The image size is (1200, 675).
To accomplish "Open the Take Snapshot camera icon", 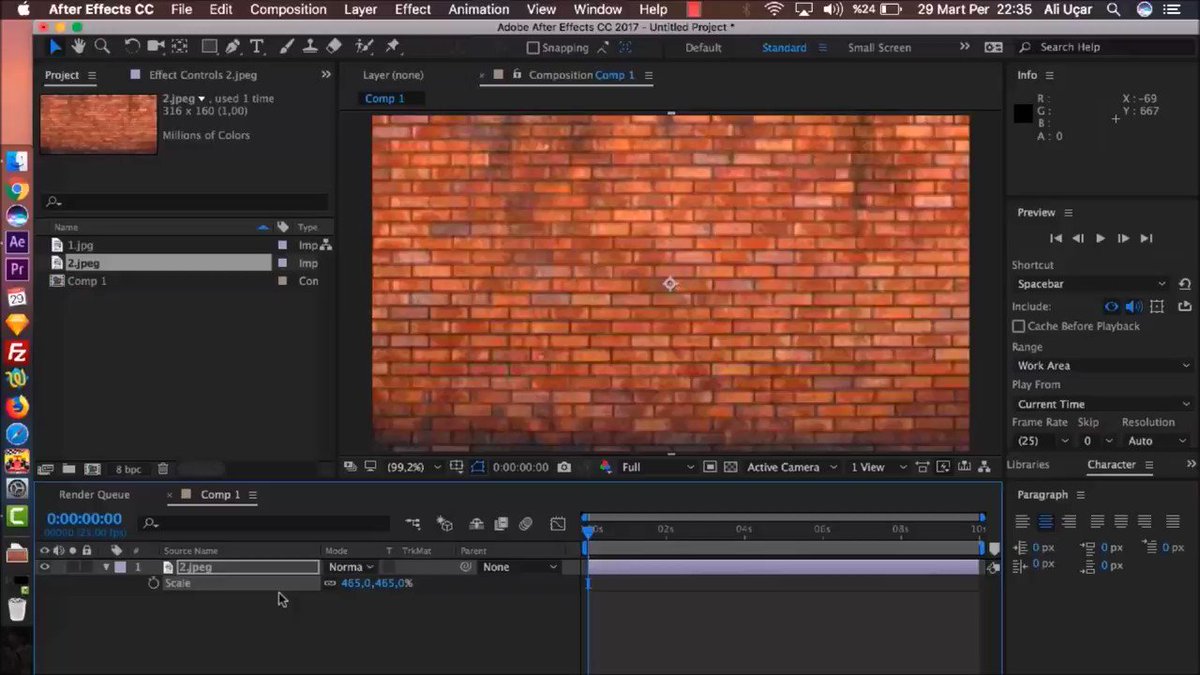I will 564,467.
